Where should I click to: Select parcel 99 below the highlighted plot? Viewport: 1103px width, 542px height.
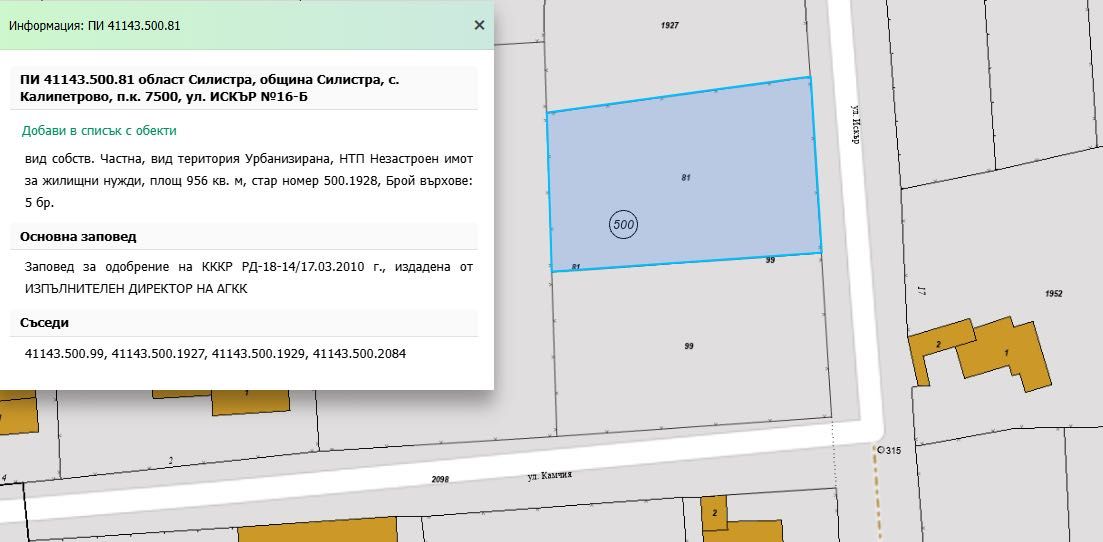689,346
